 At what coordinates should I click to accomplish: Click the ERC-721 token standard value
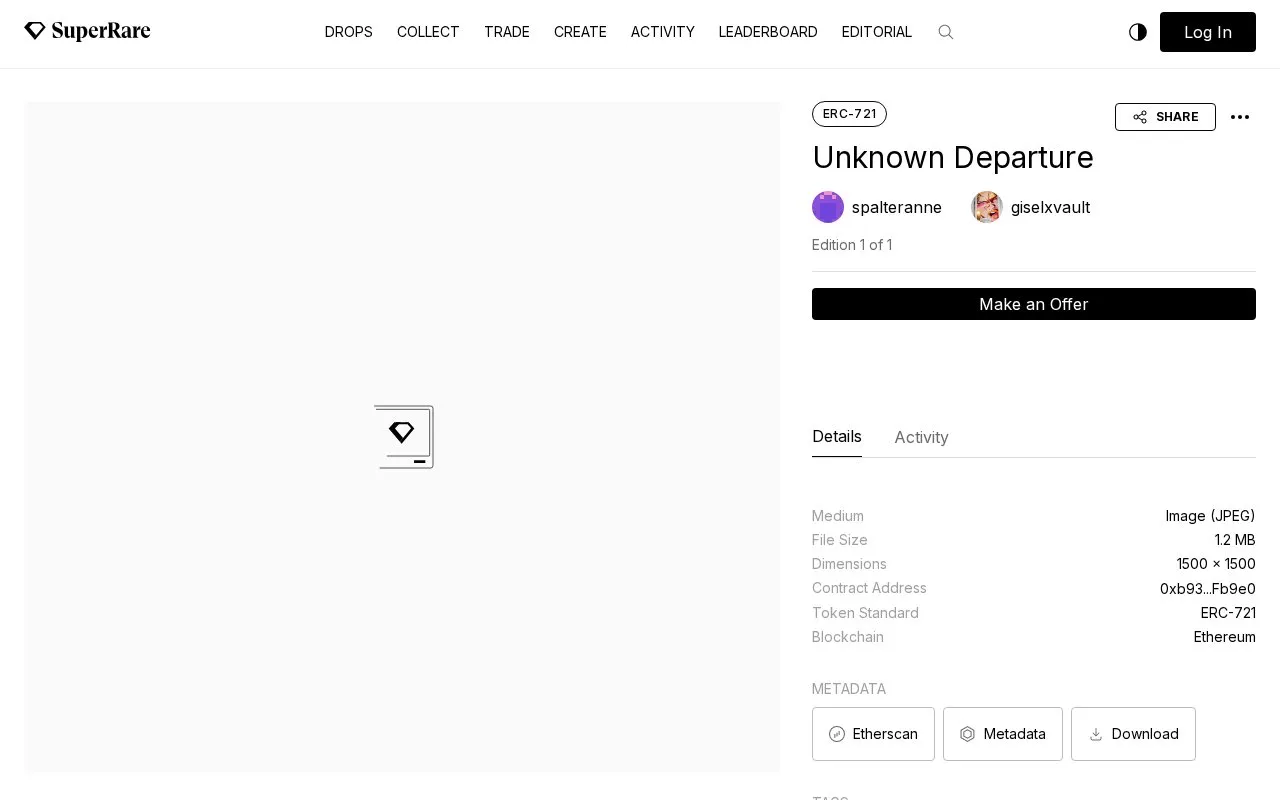point(1228,613)
